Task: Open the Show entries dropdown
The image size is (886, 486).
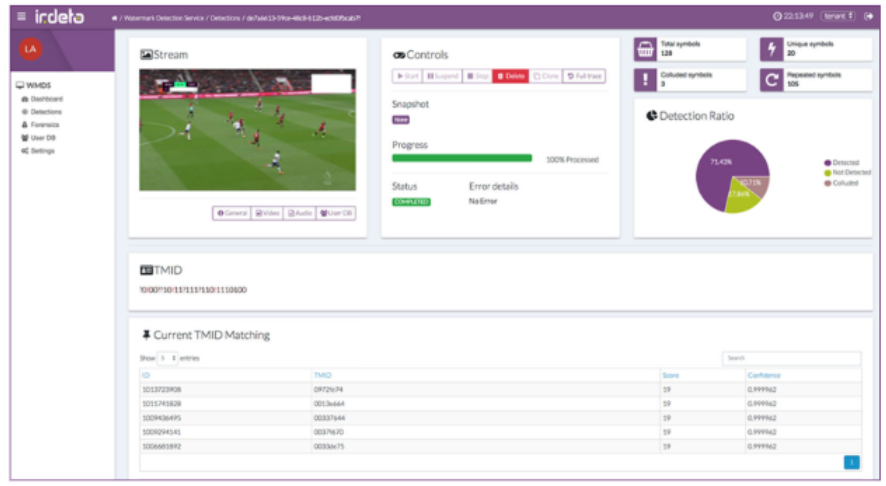Action: [167, 357]
